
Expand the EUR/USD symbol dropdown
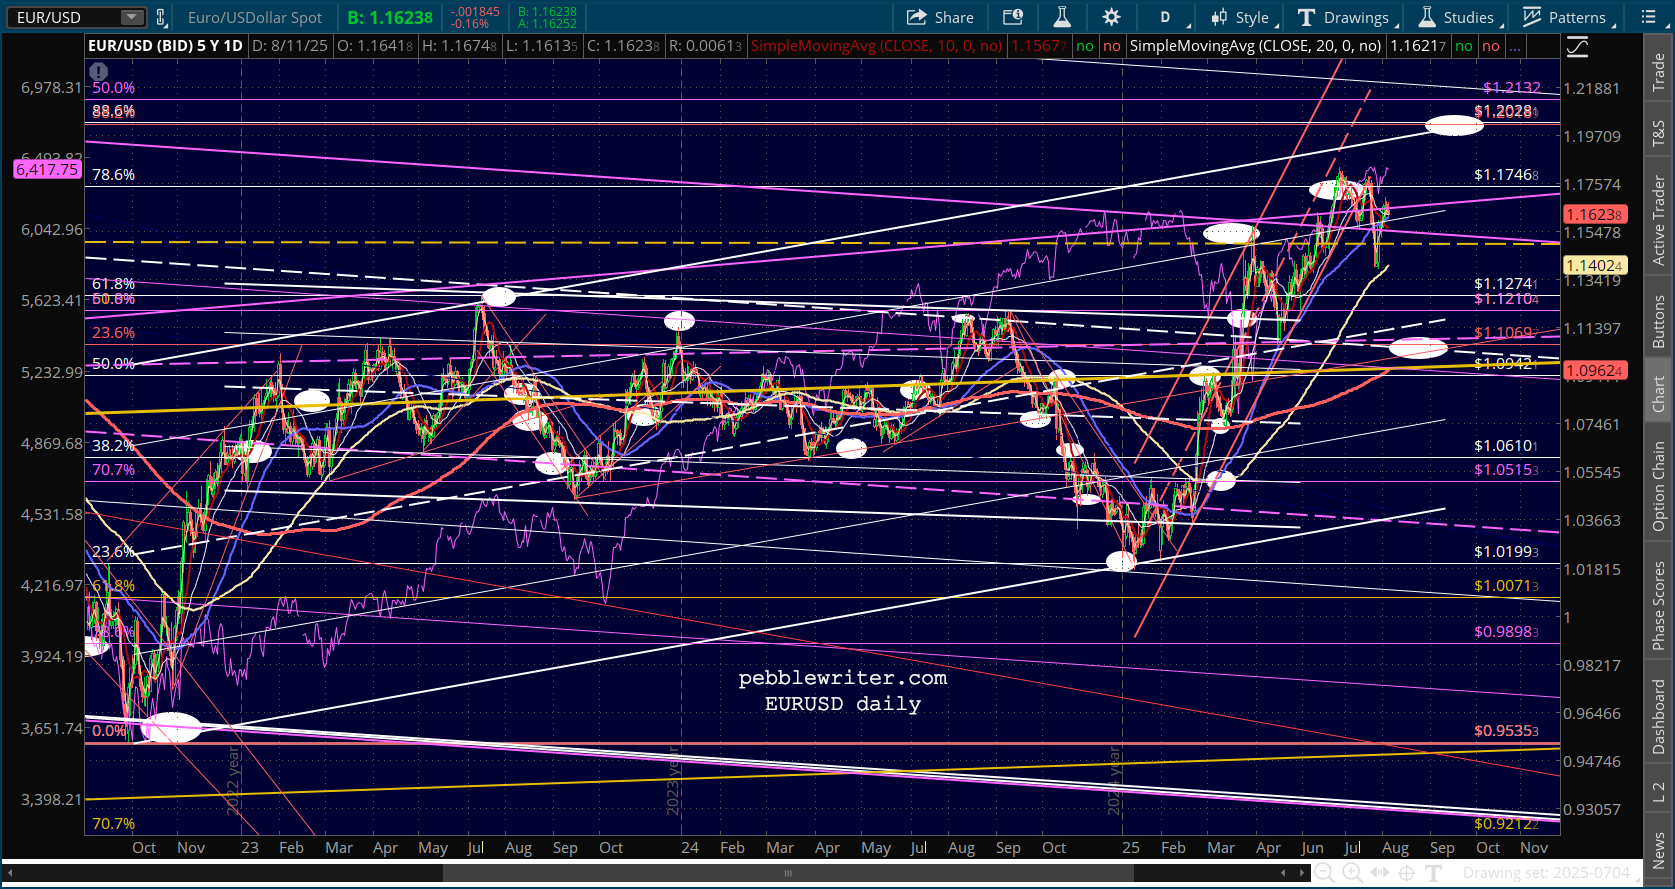[132, 17]
